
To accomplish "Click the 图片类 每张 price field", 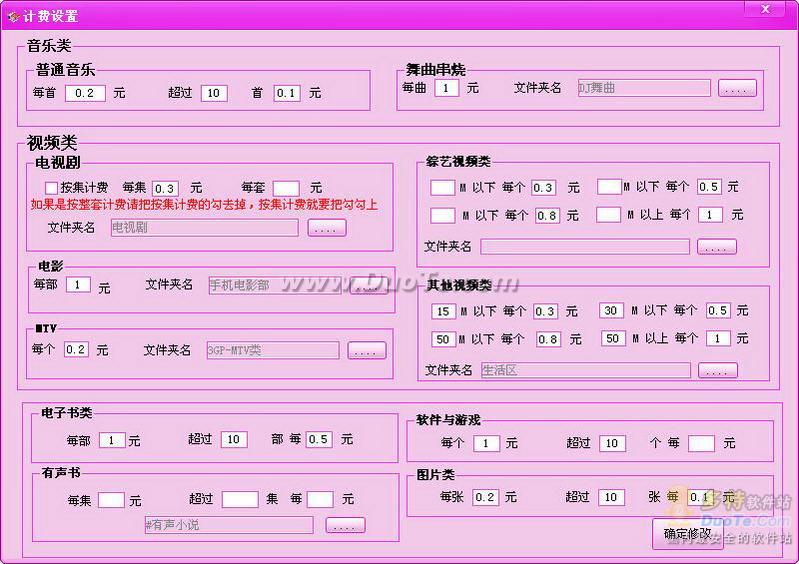I will pyautogui.click(x=485, y=497).
